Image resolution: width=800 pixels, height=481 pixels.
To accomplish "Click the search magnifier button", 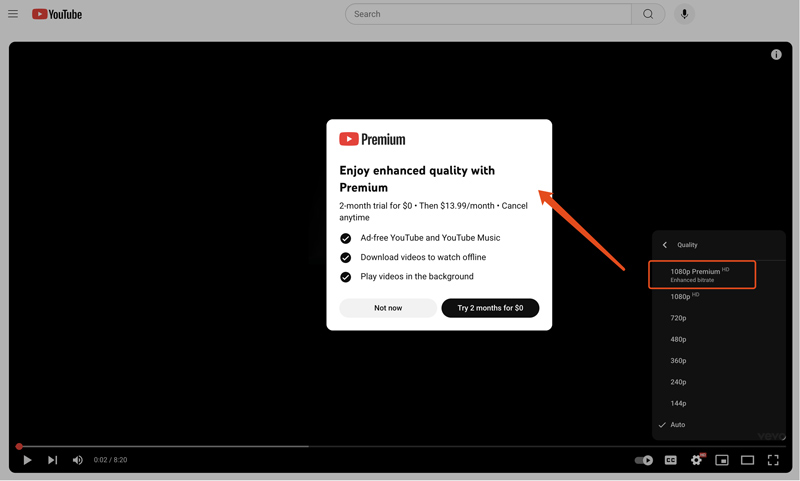I will 648,14.
